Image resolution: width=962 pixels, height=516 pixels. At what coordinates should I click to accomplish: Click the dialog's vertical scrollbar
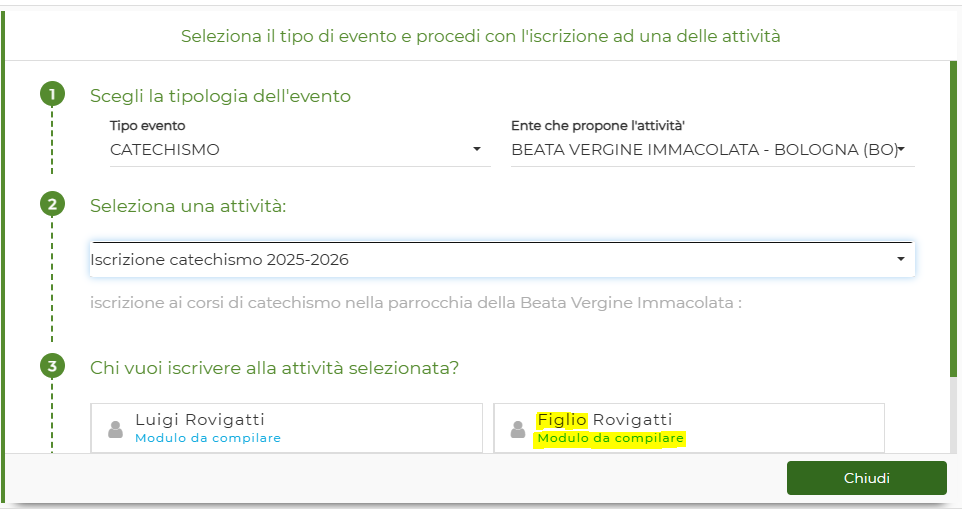(x=953, y=220)
